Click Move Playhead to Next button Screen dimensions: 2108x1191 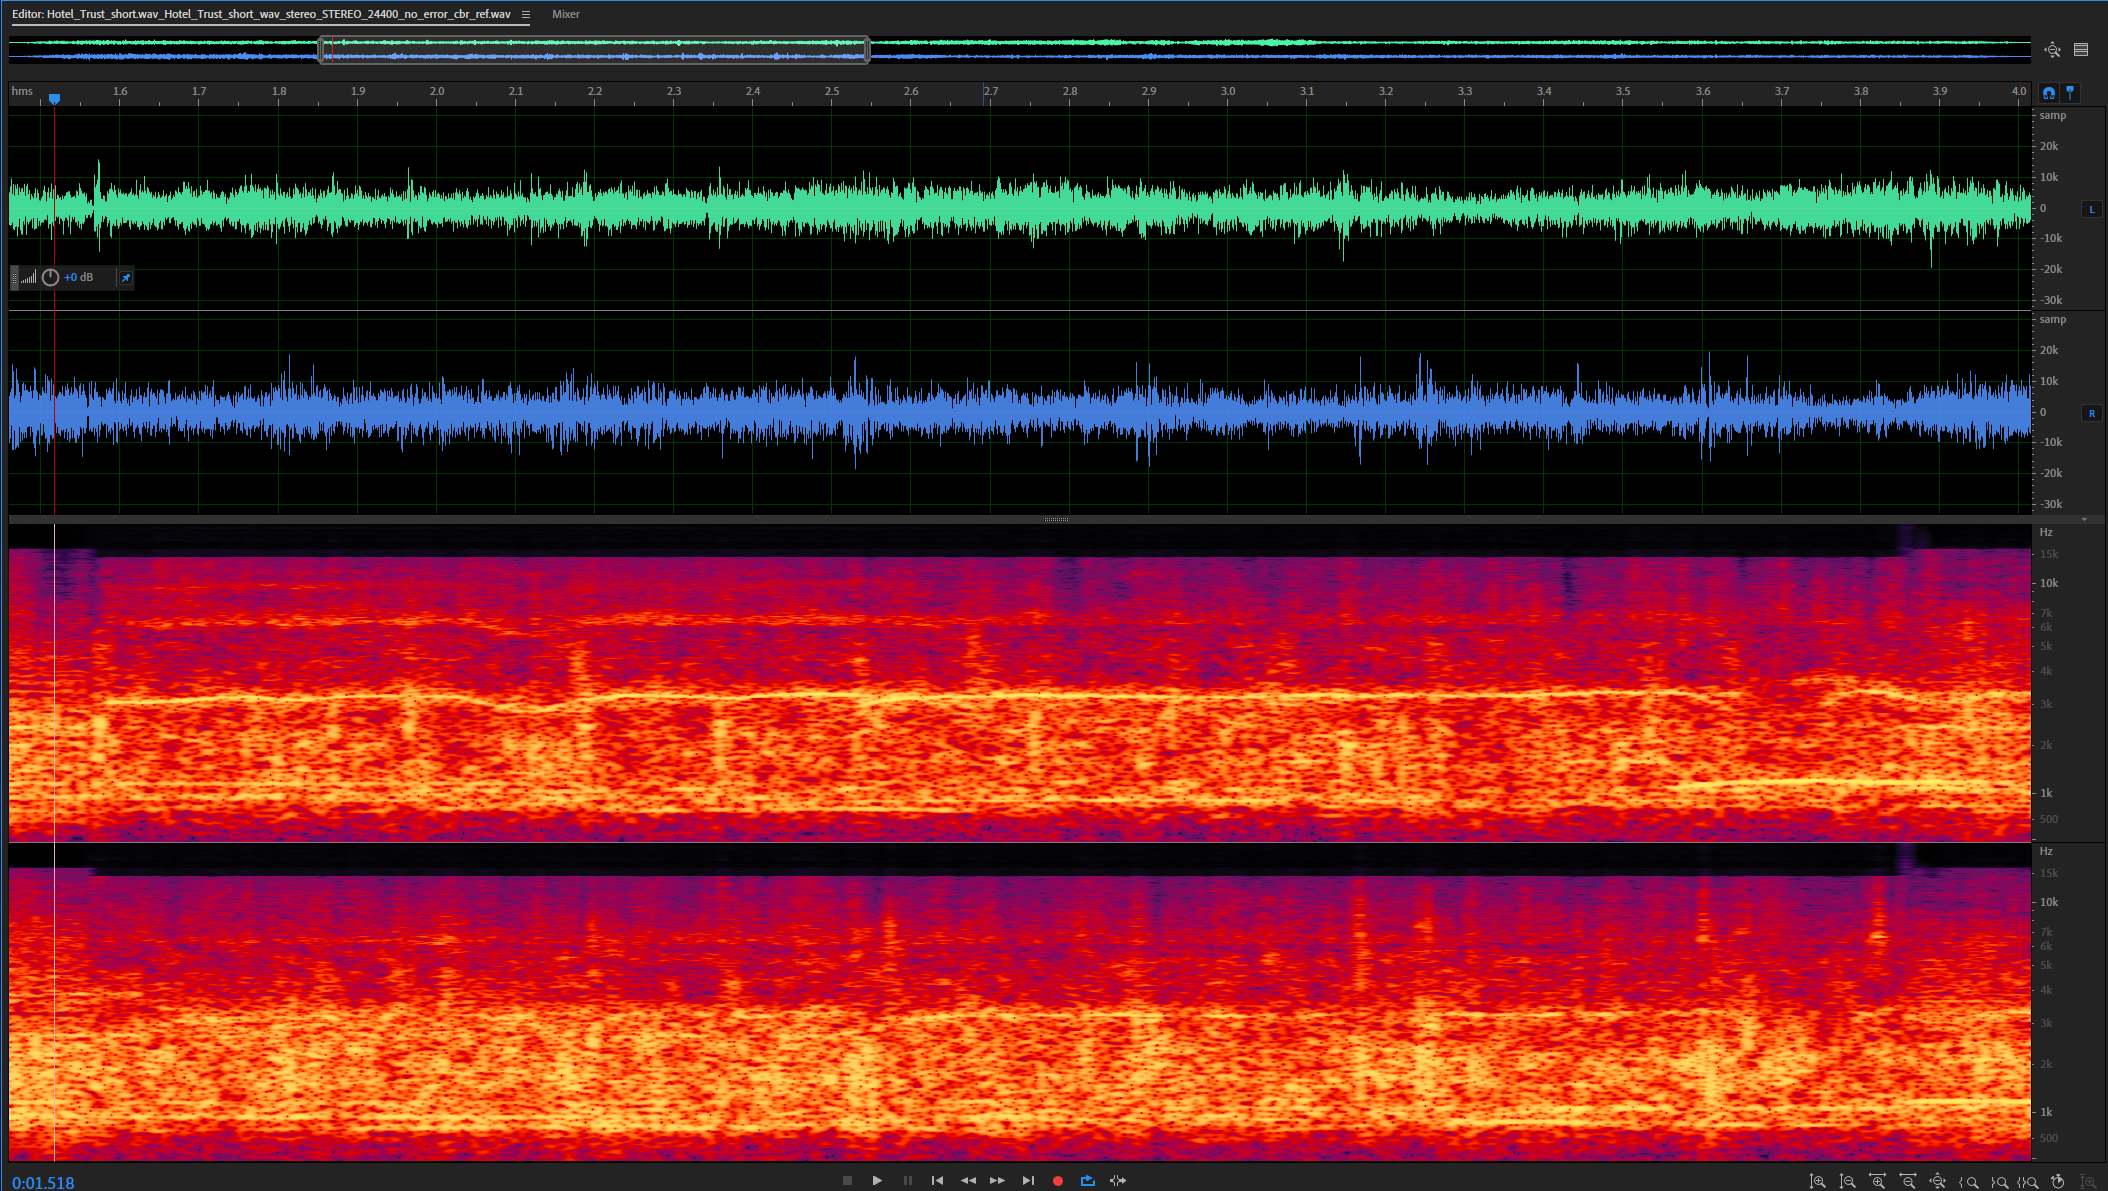coord(1028,1181)
